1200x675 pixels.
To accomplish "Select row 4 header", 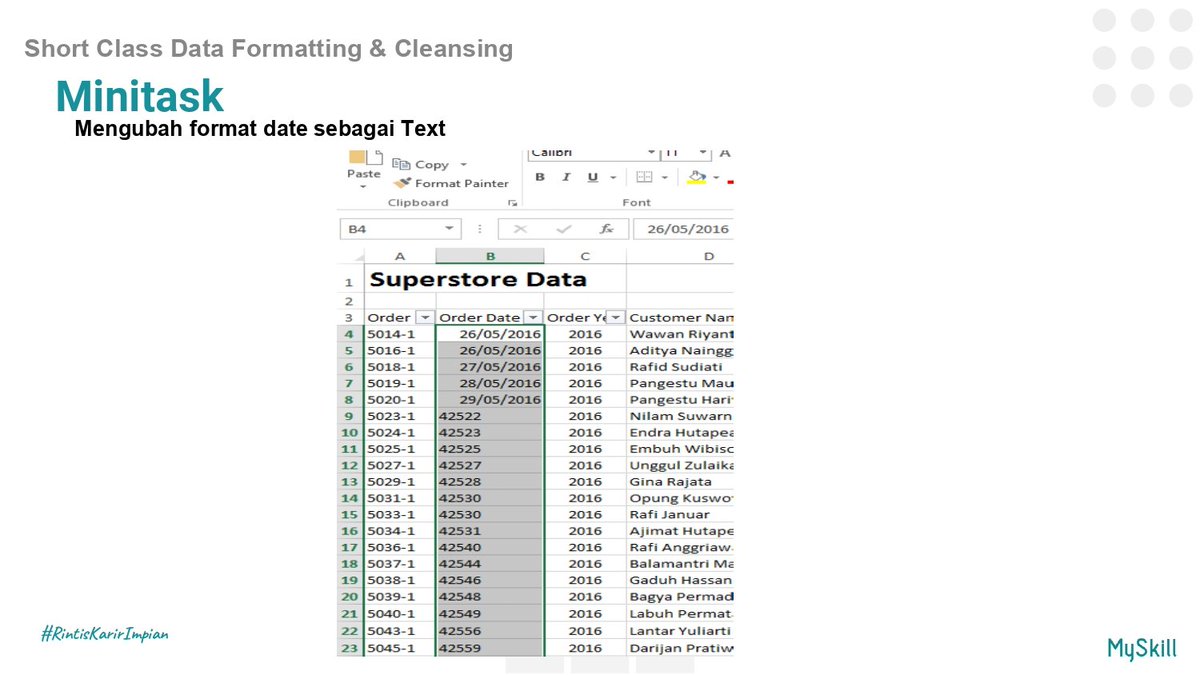I will click(x=350, y=334).
